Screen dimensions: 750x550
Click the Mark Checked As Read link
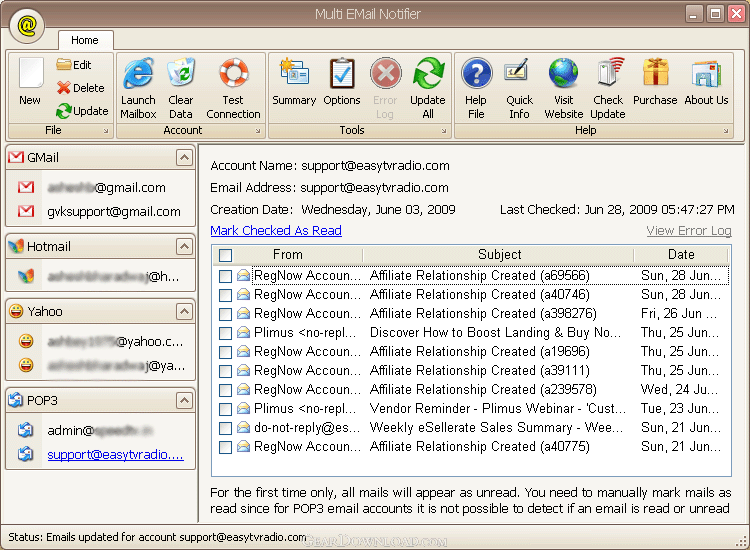276,231
